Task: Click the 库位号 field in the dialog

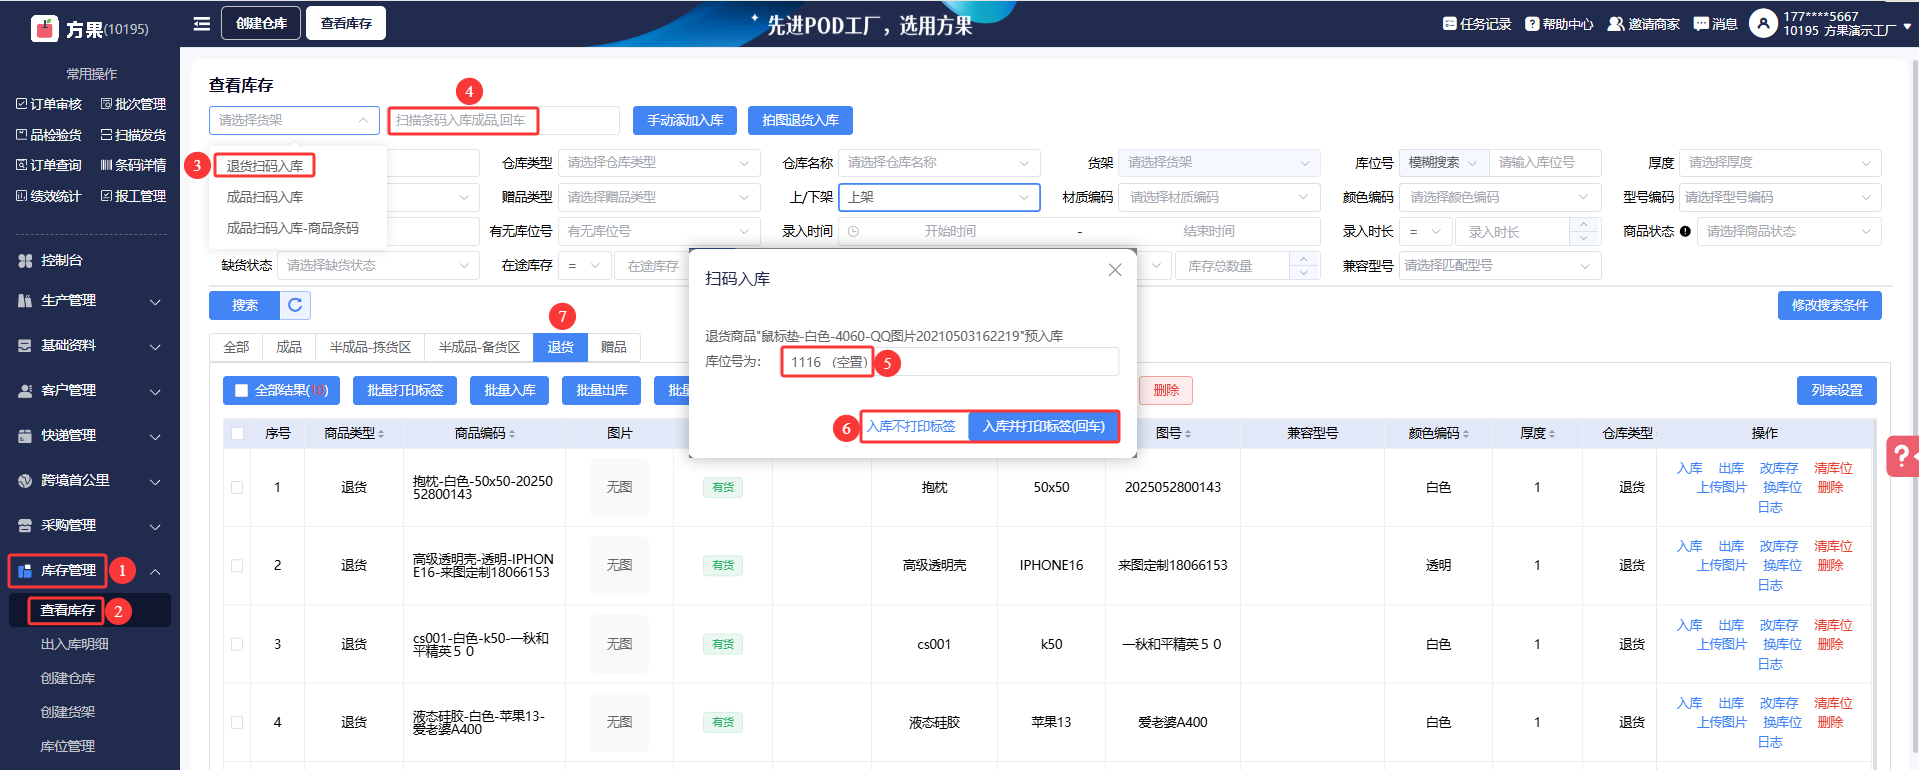Action: pos(949,362)
